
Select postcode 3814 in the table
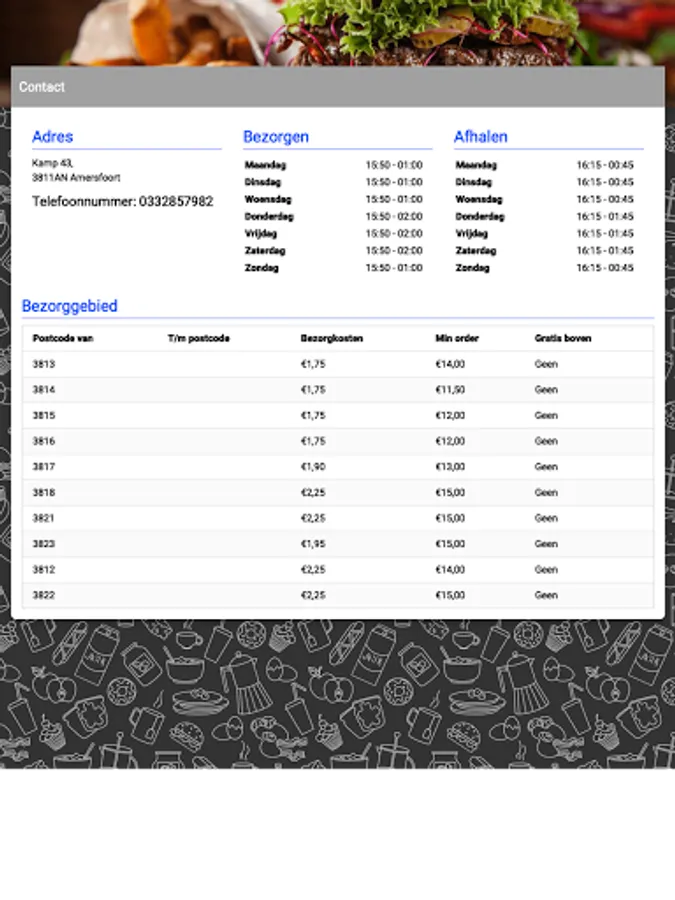point(44,390)
